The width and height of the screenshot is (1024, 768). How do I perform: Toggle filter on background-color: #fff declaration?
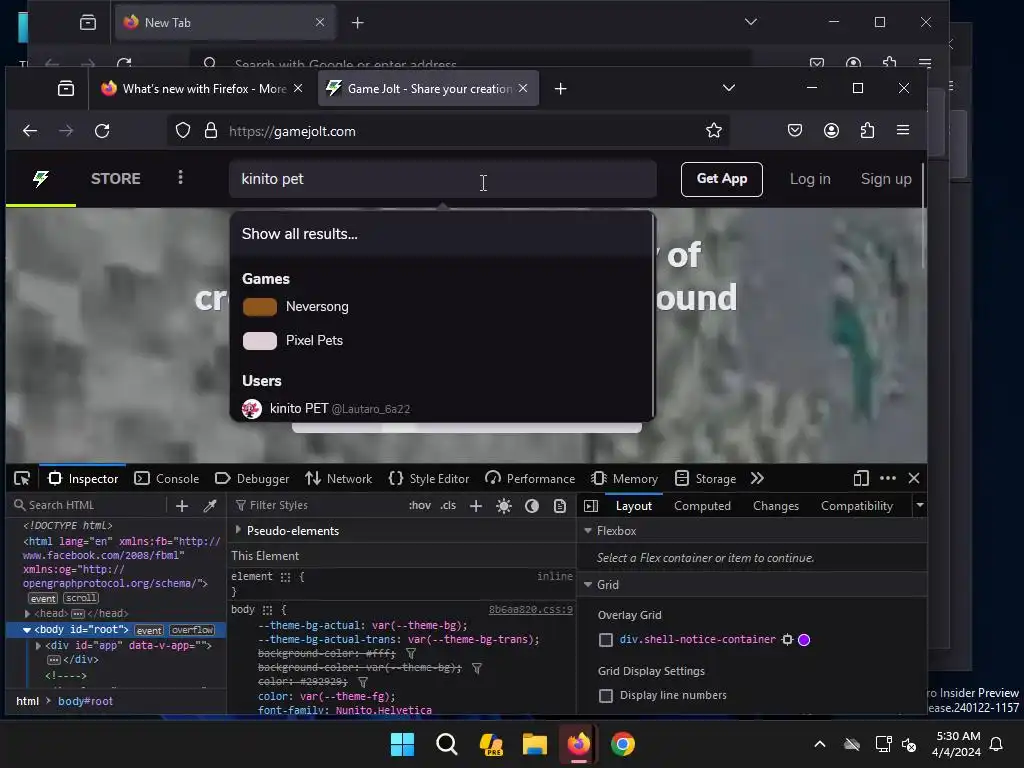[x=411, y=653]
